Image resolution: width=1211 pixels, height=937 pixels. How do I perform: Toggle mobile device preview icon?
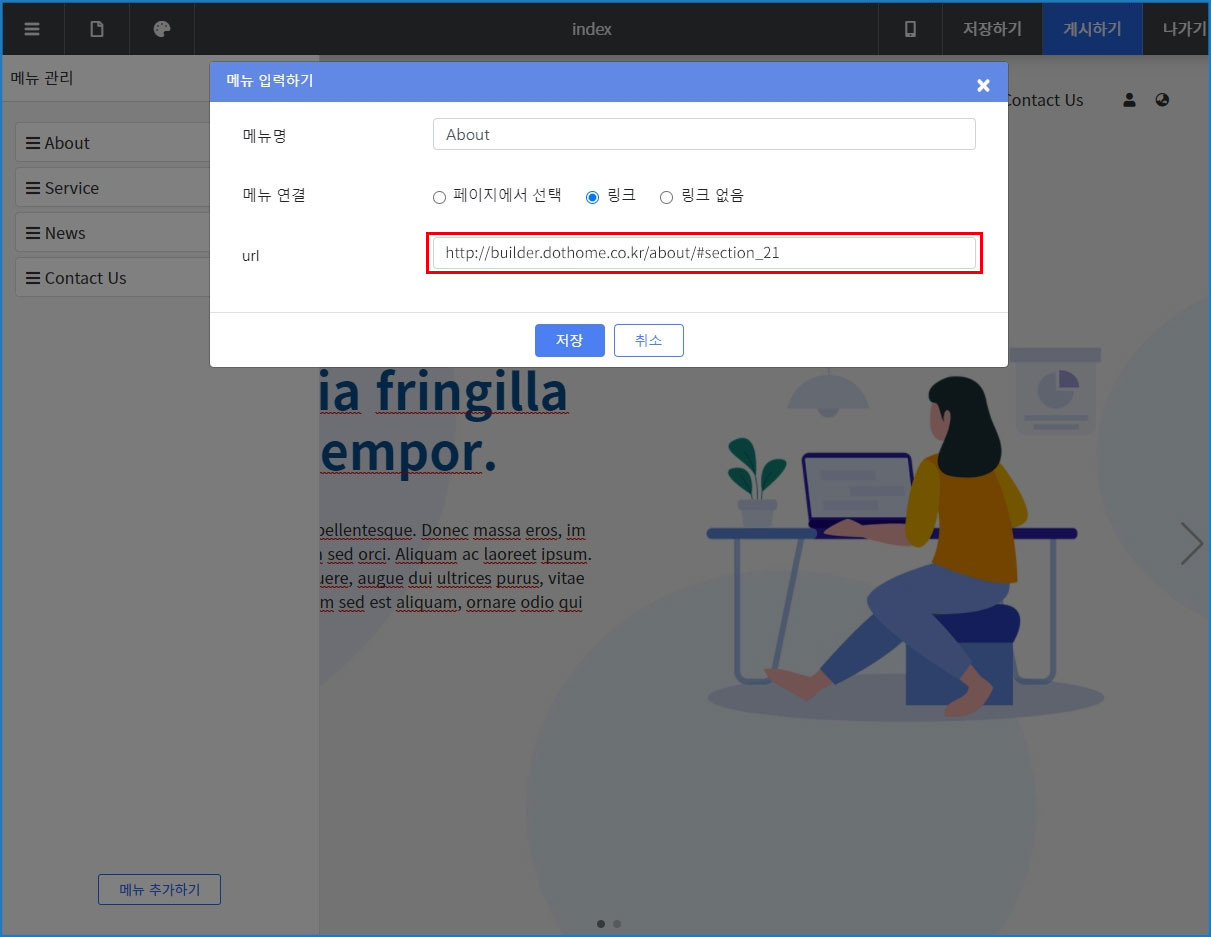tap(910, 29)
